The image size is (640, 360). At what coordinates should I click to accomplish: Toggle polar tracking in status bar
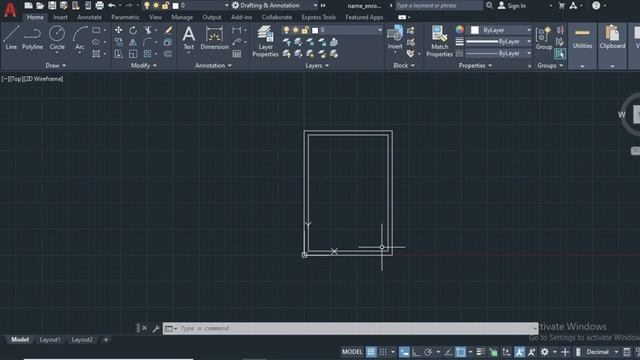(428, 352)
